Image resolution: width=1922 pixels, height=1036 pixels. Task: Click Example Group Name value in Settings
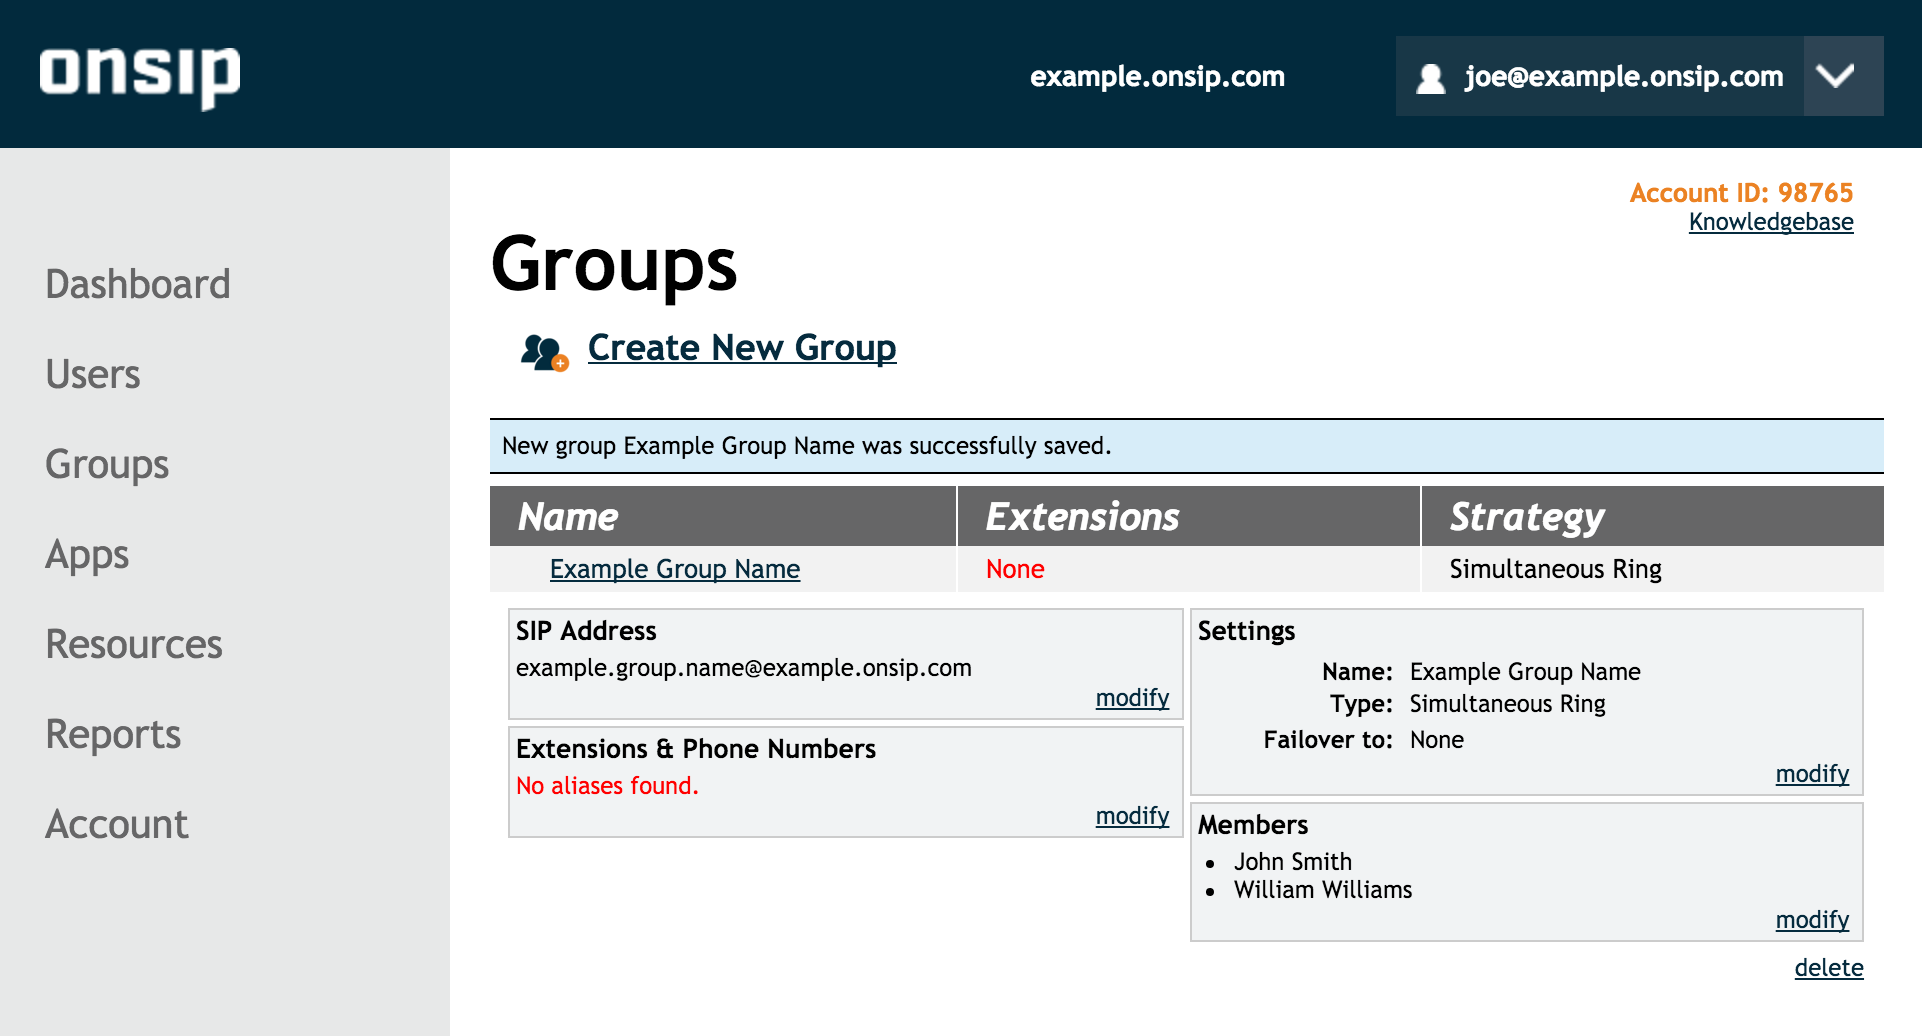tap(1525, 672)
